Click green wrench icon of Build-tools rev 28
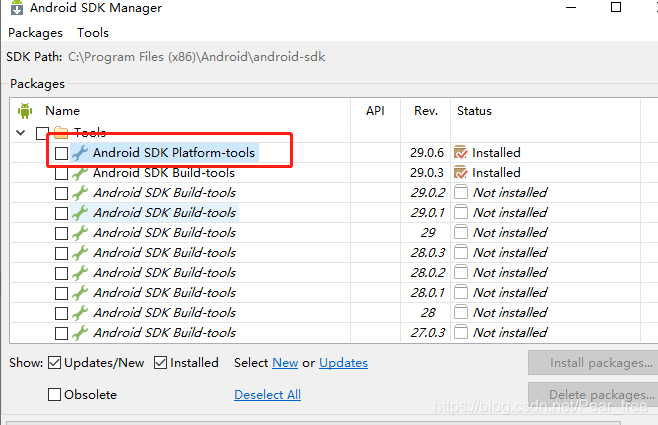The width and height of the screenshot is (658, 425). [79, 313]
